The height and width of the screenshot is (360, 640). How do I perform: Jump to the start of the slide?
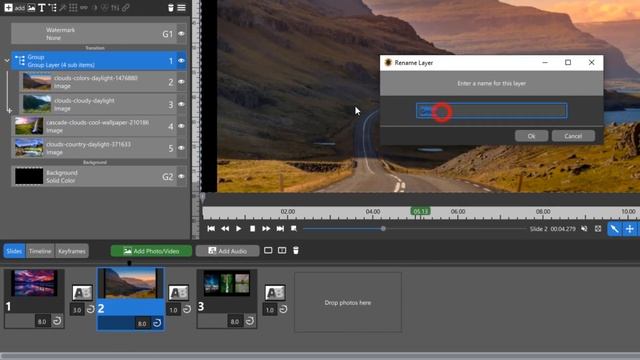pyautogui.click(x=211, y=229)
